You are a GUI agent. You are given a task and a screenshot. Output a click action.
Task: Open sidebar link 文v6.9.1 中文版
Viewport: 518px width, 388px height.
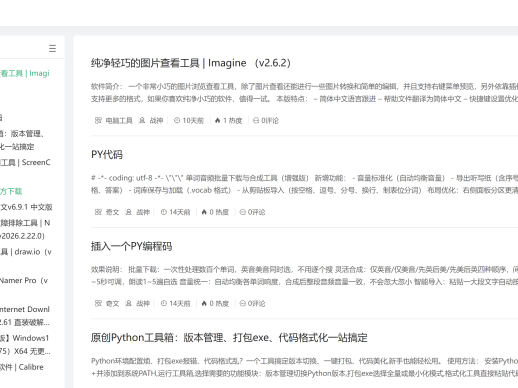tap(26, 207)
